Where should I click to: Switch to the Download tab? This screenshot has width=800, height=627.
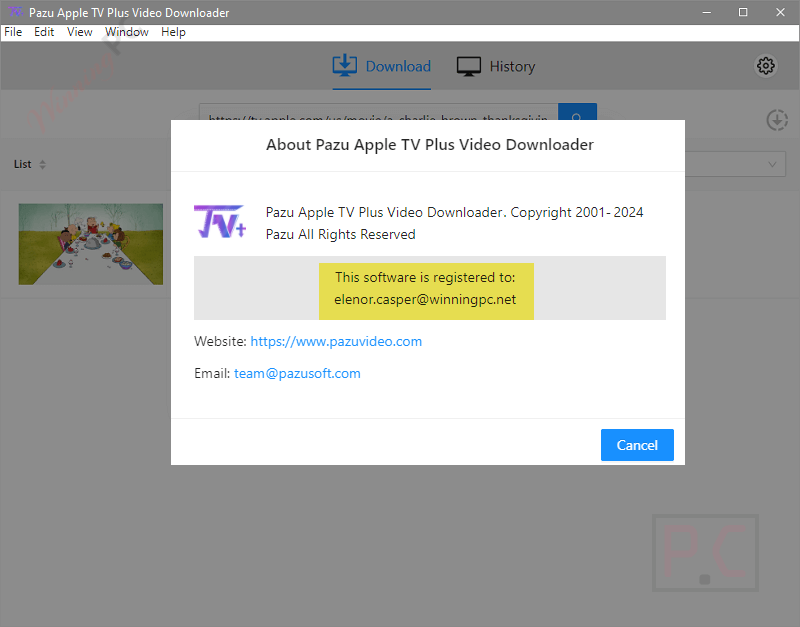pyautogui.click(x=382, y=66)
